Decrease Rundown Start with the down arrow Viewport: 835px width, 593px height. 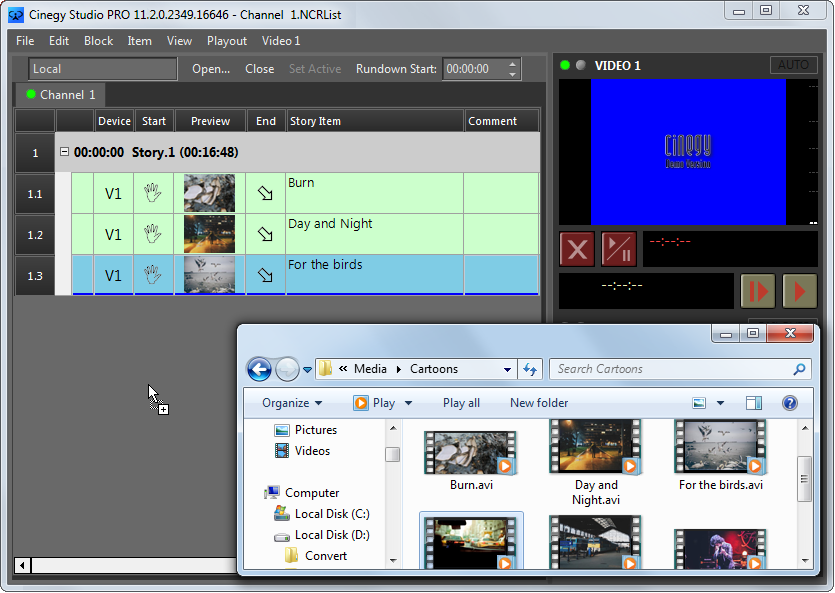coord(512,74)
